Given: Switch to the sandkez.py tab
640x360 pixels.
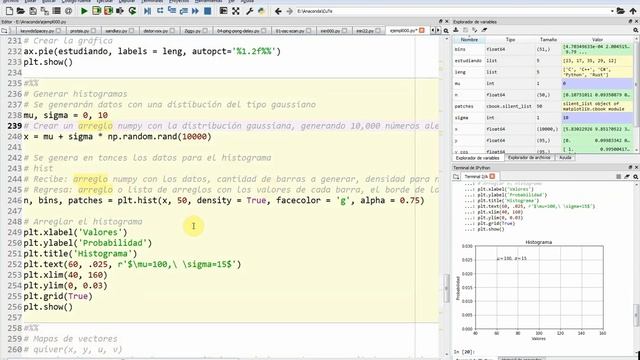Looking at the screenshot, I should [x=119, y=31].
